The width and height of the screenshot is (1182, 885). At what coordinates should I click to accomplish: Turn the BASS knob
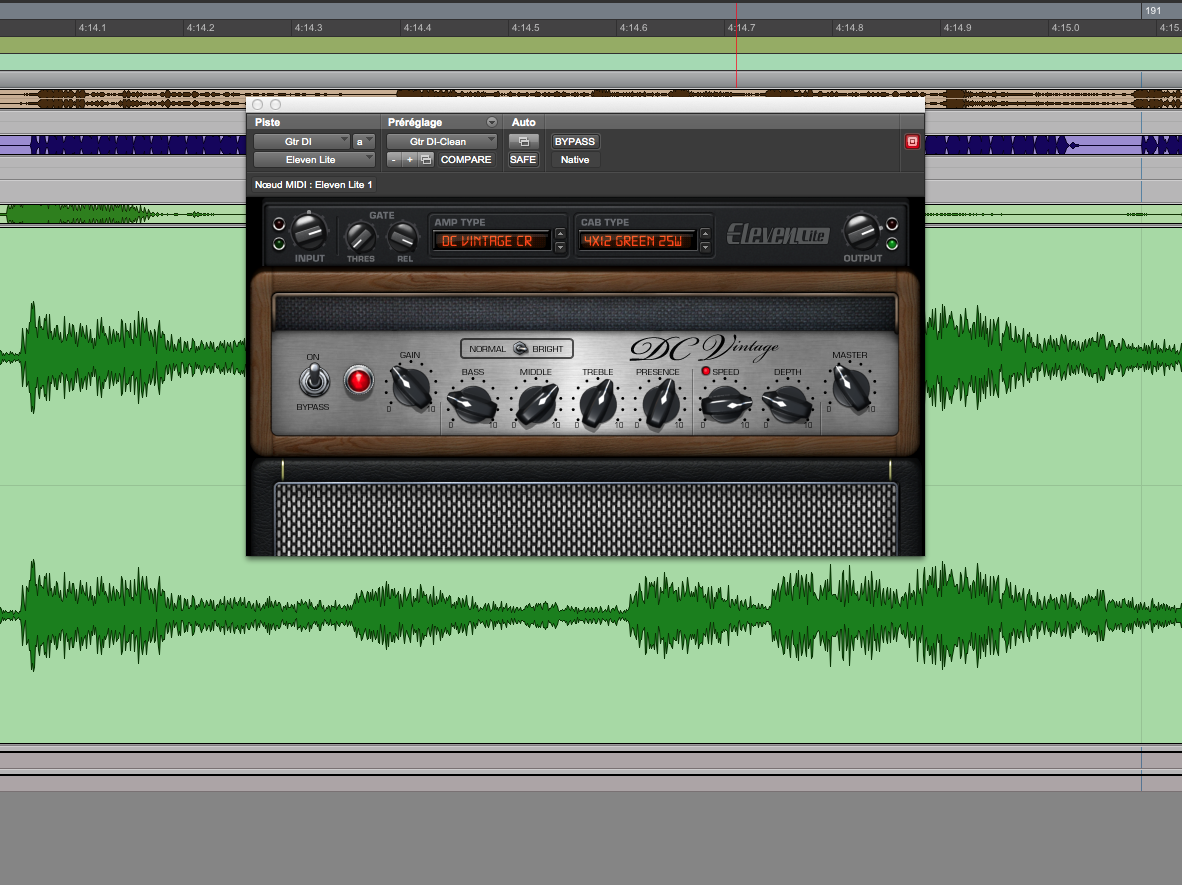click(x=473, y=404)
